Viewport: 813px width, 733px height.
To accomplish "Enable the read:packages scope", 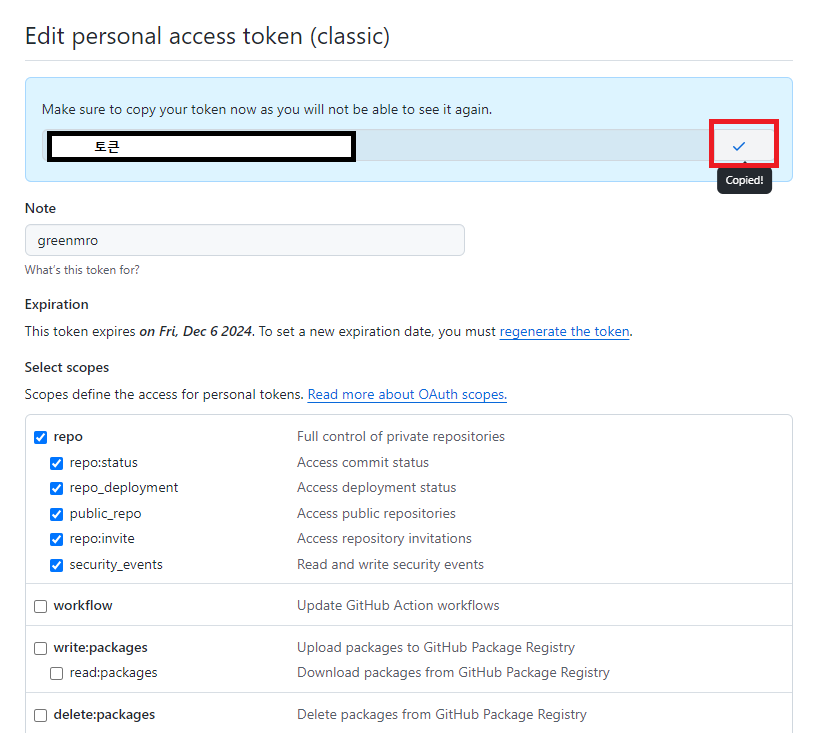I will click(x=56, y=673).
